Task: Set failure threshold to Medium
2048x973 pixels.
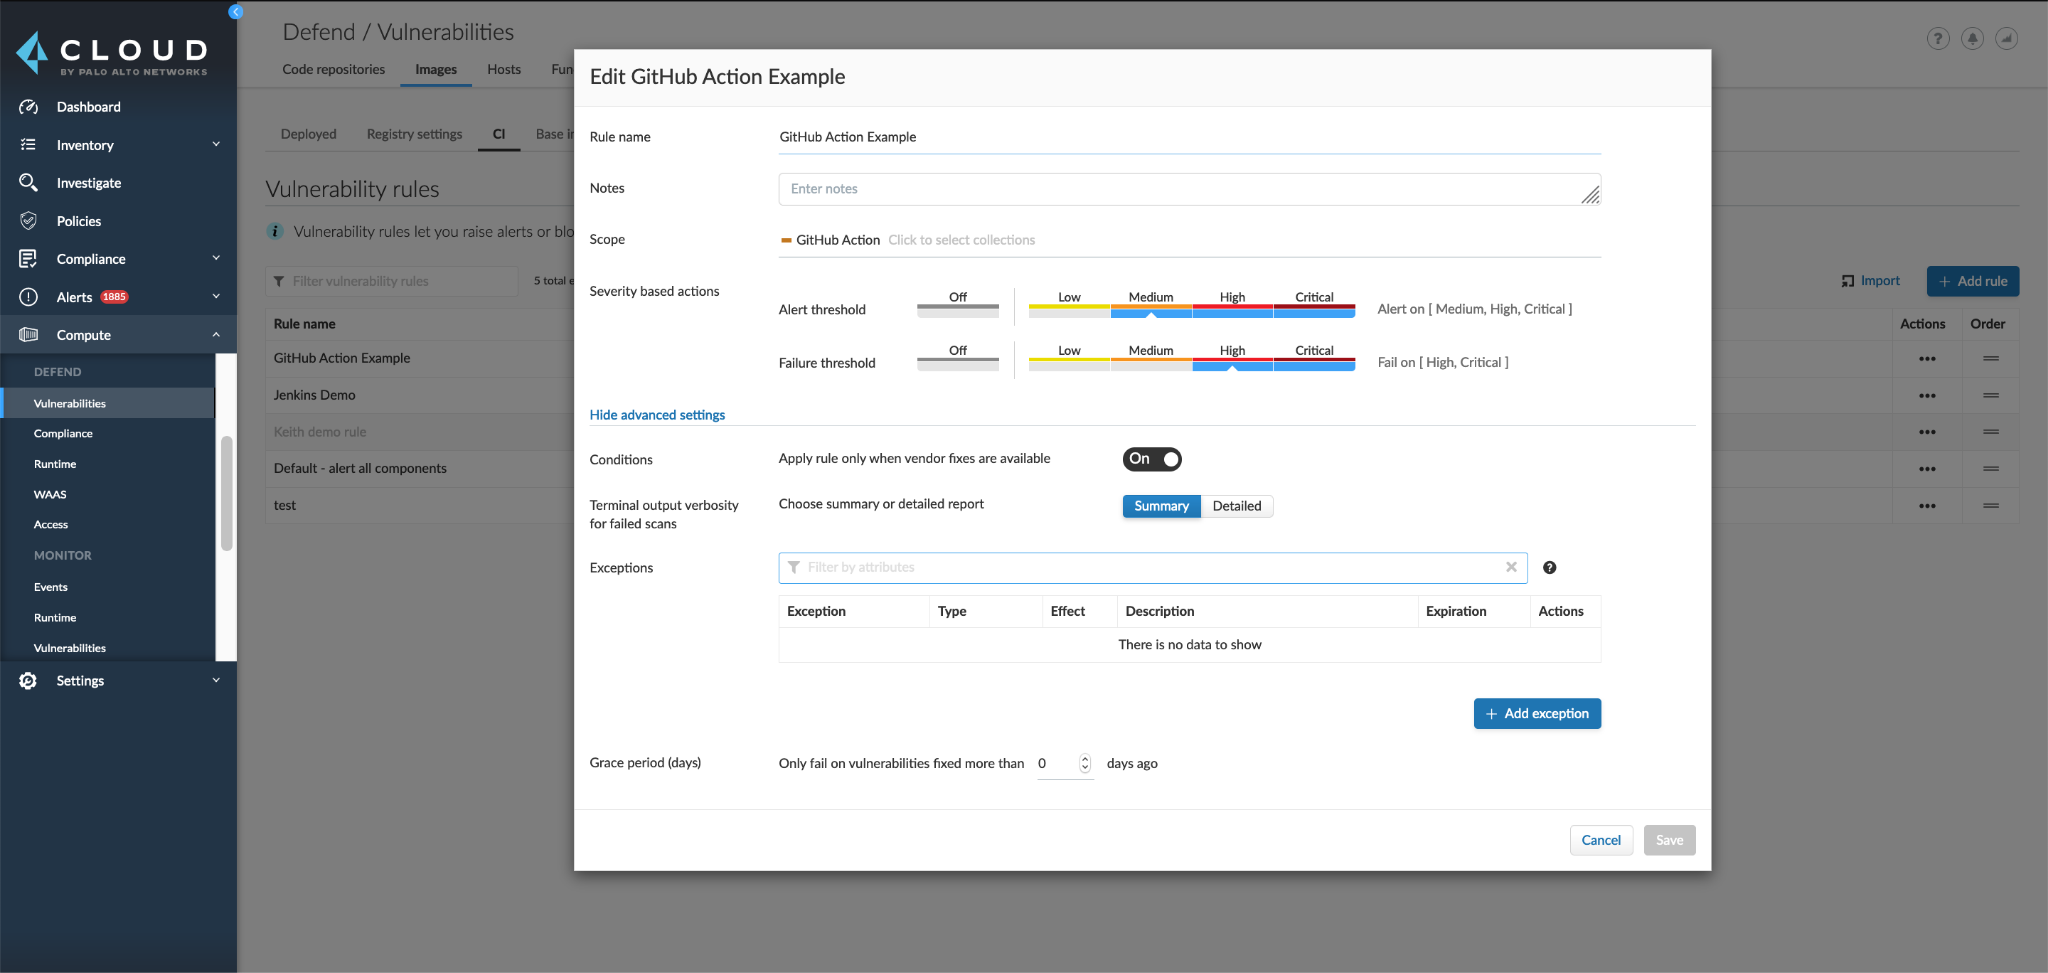Action: coord(1151,358)
